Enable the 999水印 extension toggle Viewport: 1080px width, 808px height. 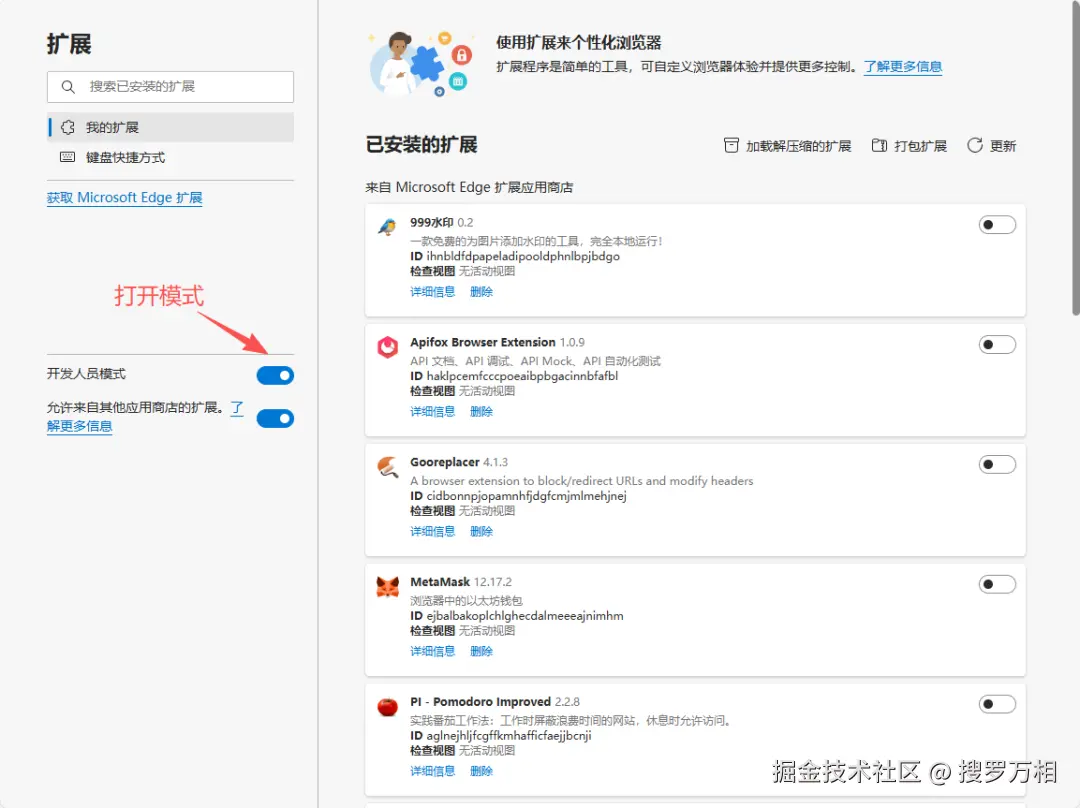click(x=997, y=225)
